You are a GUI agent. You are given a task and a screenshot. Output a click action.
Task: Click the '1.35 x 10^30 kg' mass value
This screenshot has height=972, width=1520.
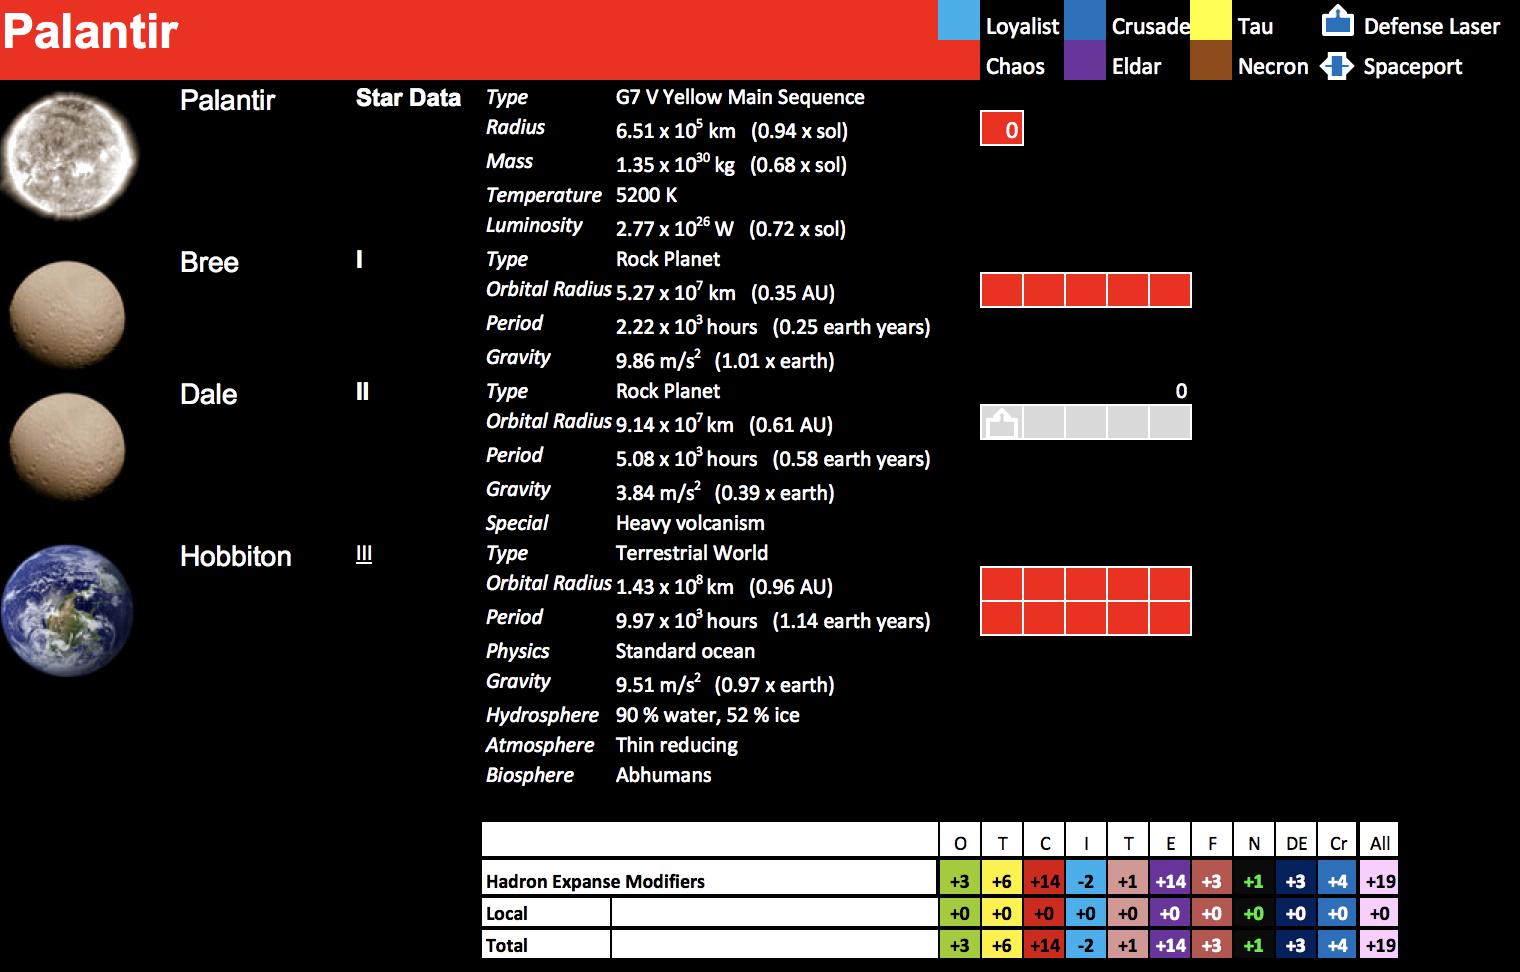click(675, 163)
